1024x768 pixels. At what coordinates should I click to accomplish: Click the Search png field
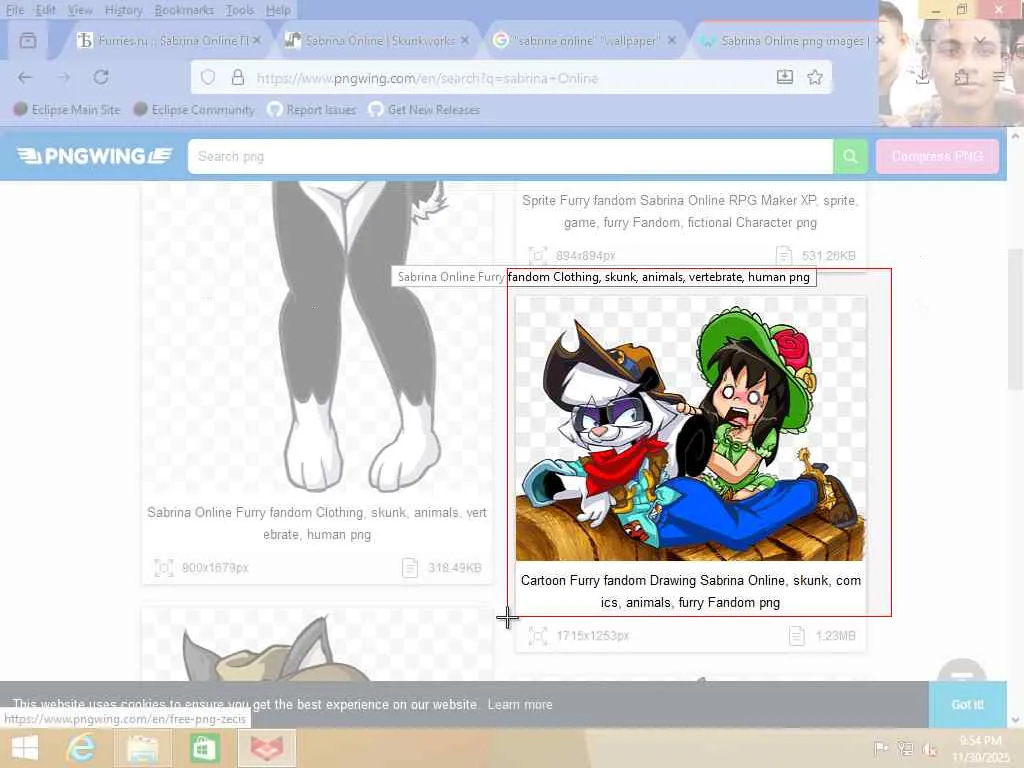[510, 157]
